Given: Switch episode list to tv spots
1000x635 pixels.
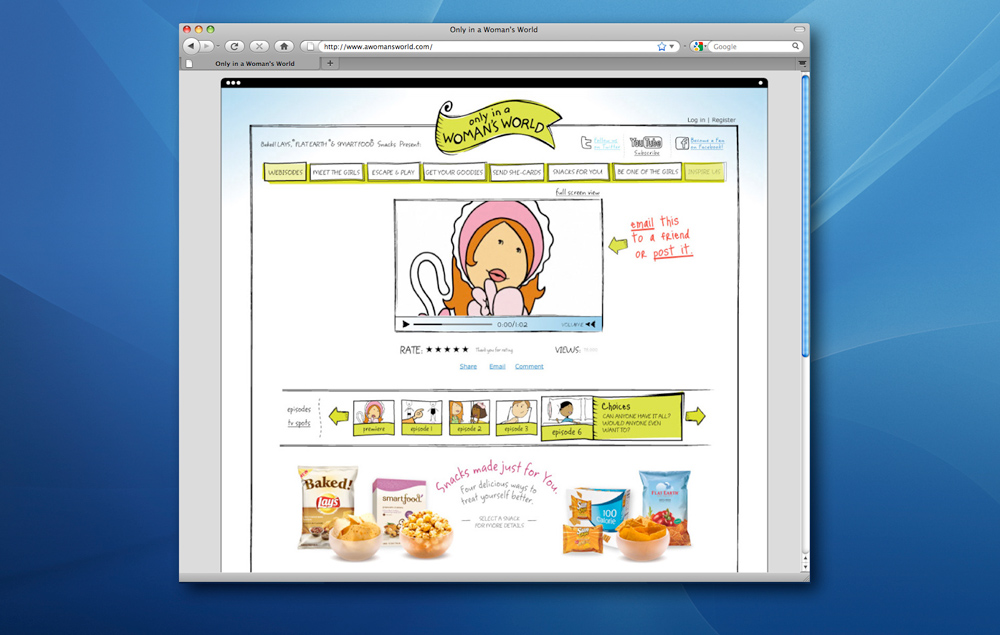Looking at the screenshot, I should [300, 422].
